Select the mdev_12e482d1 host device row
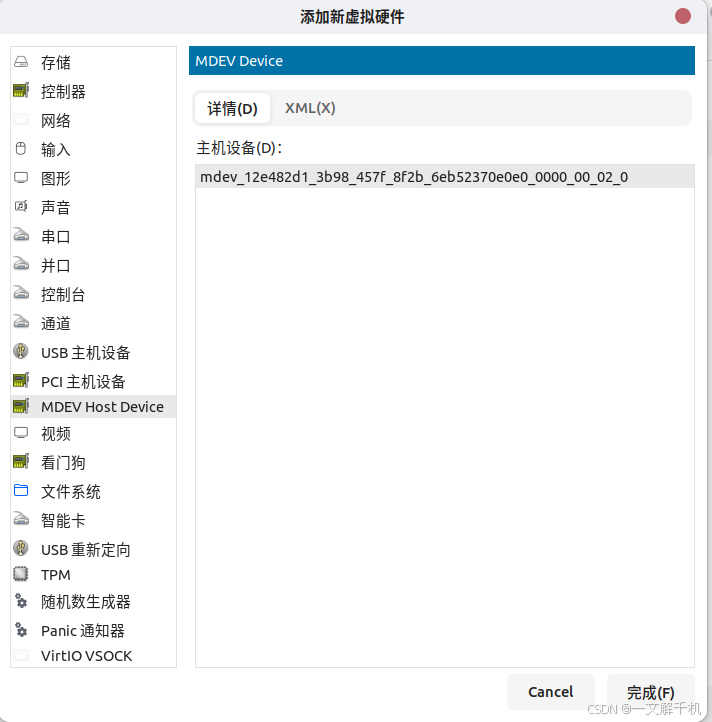Screen dimensions: 712x722 444,177
